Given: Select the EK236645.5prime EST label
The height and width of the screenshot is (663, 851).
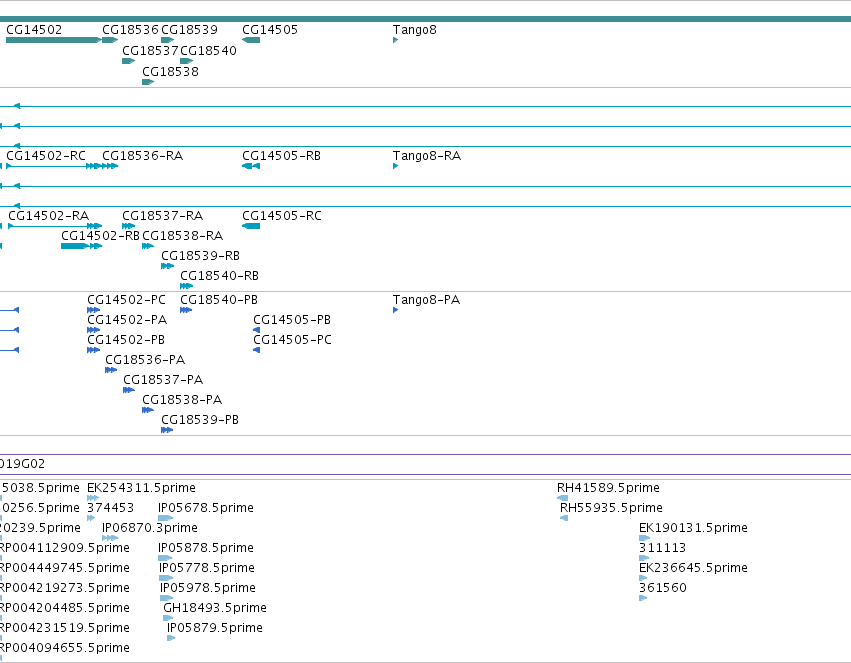Looking at the screenshot, I should (x=694, y=569).
